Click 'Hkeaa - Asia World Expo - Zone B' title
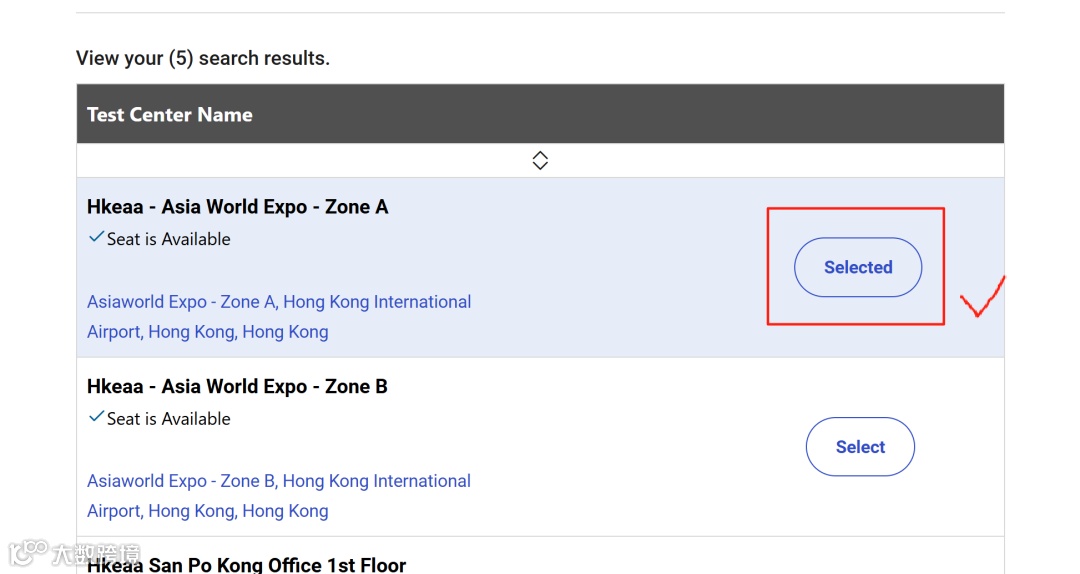This screenshot has width=1080, height=574. (237, 387)
